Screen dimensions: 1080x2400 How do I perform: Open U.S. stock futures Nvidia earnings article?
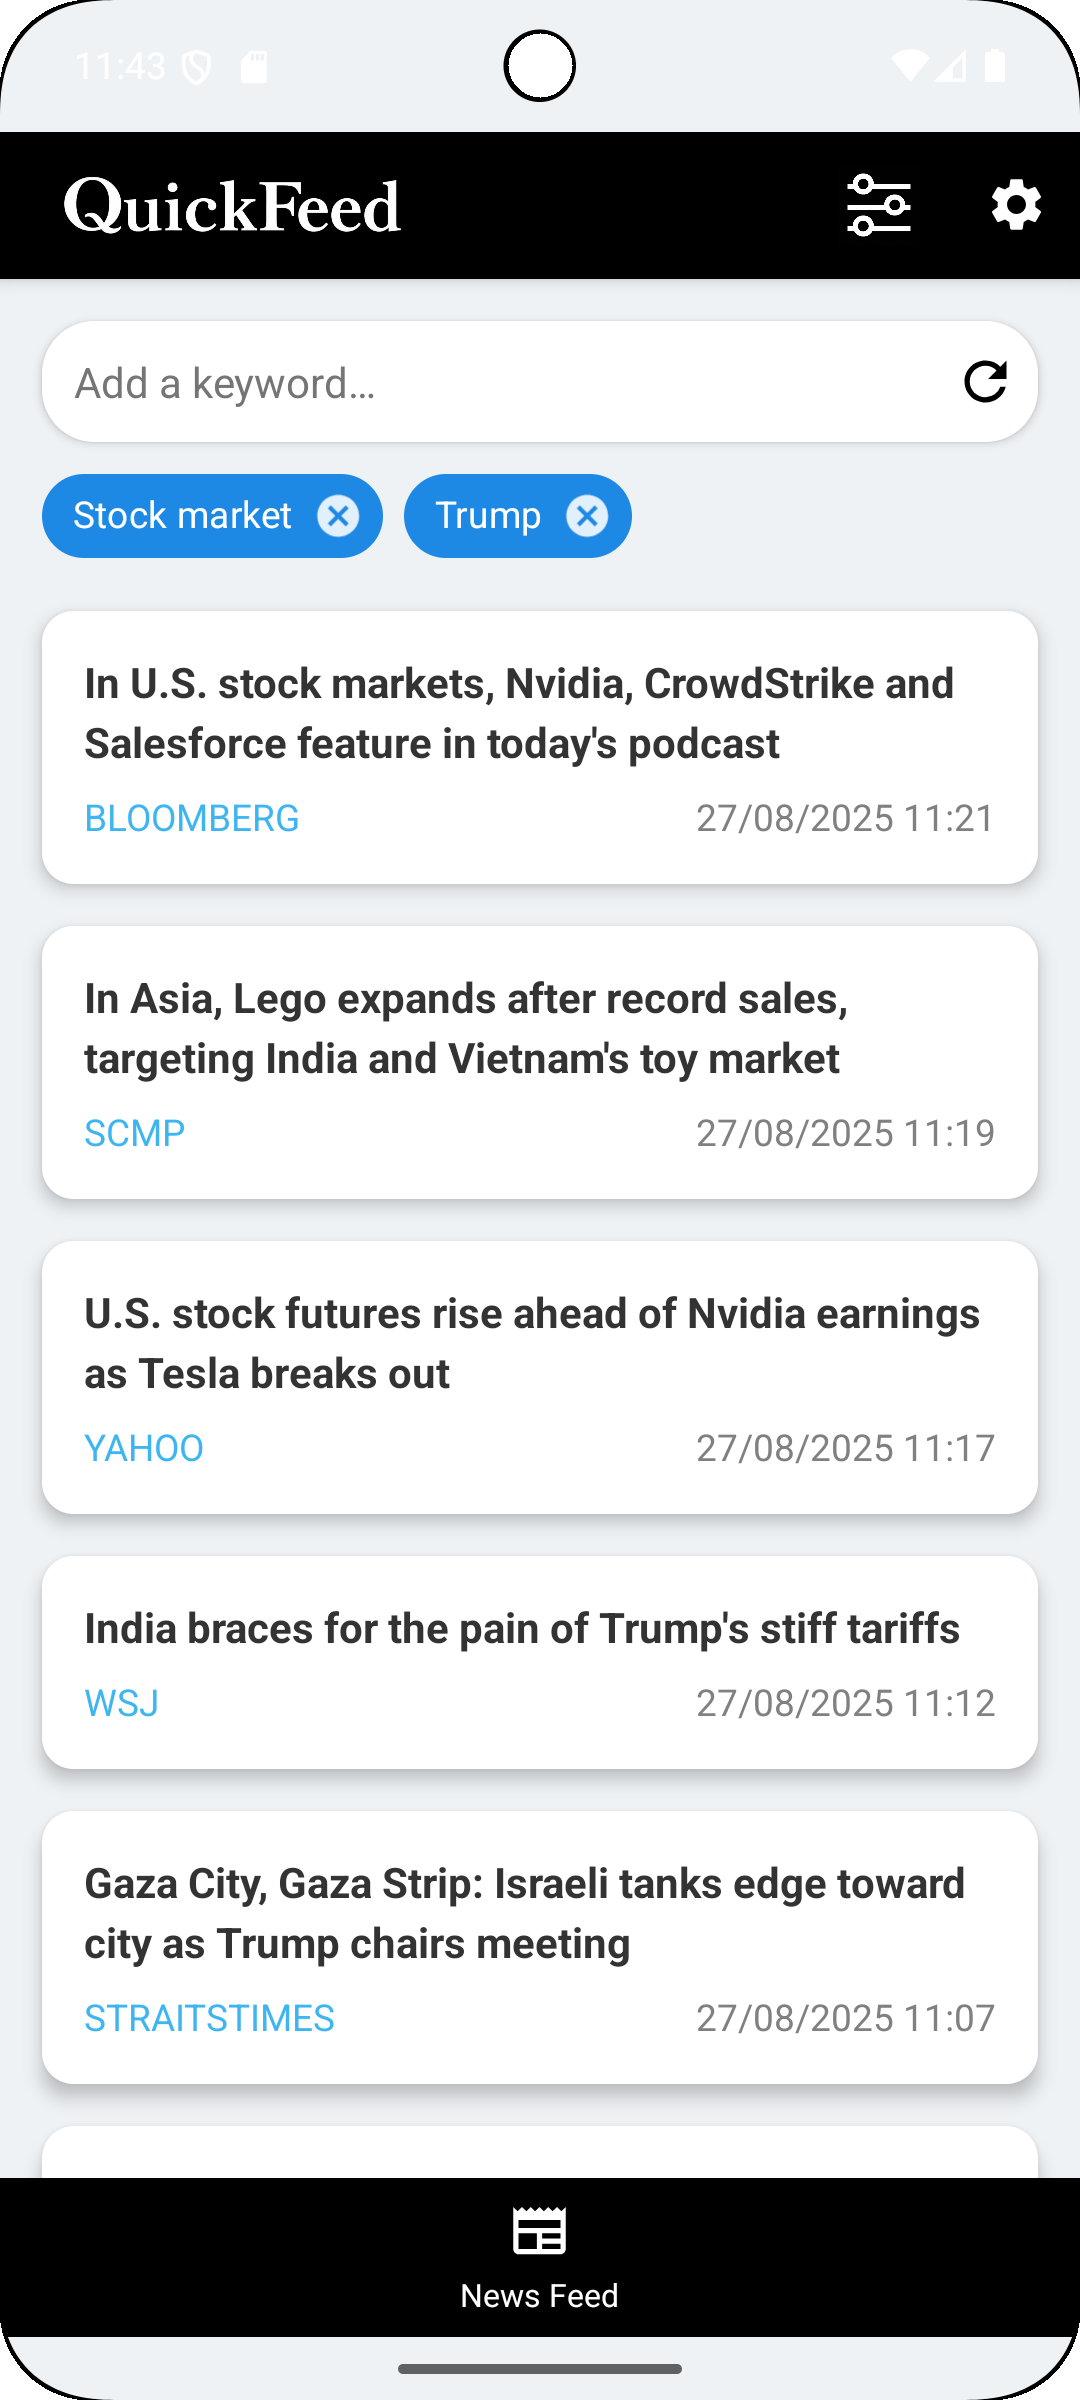tap(532, 1344)
